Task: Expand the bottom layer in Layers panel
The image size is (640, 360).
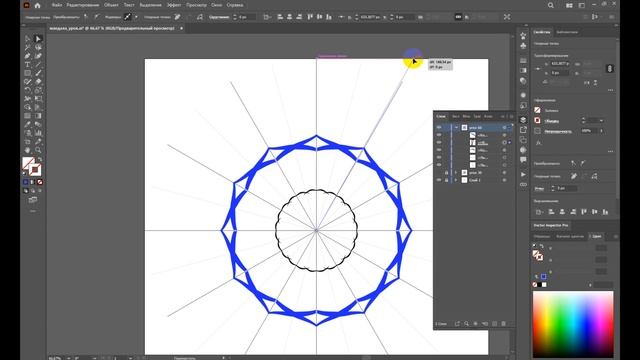Action: (456, 180)
